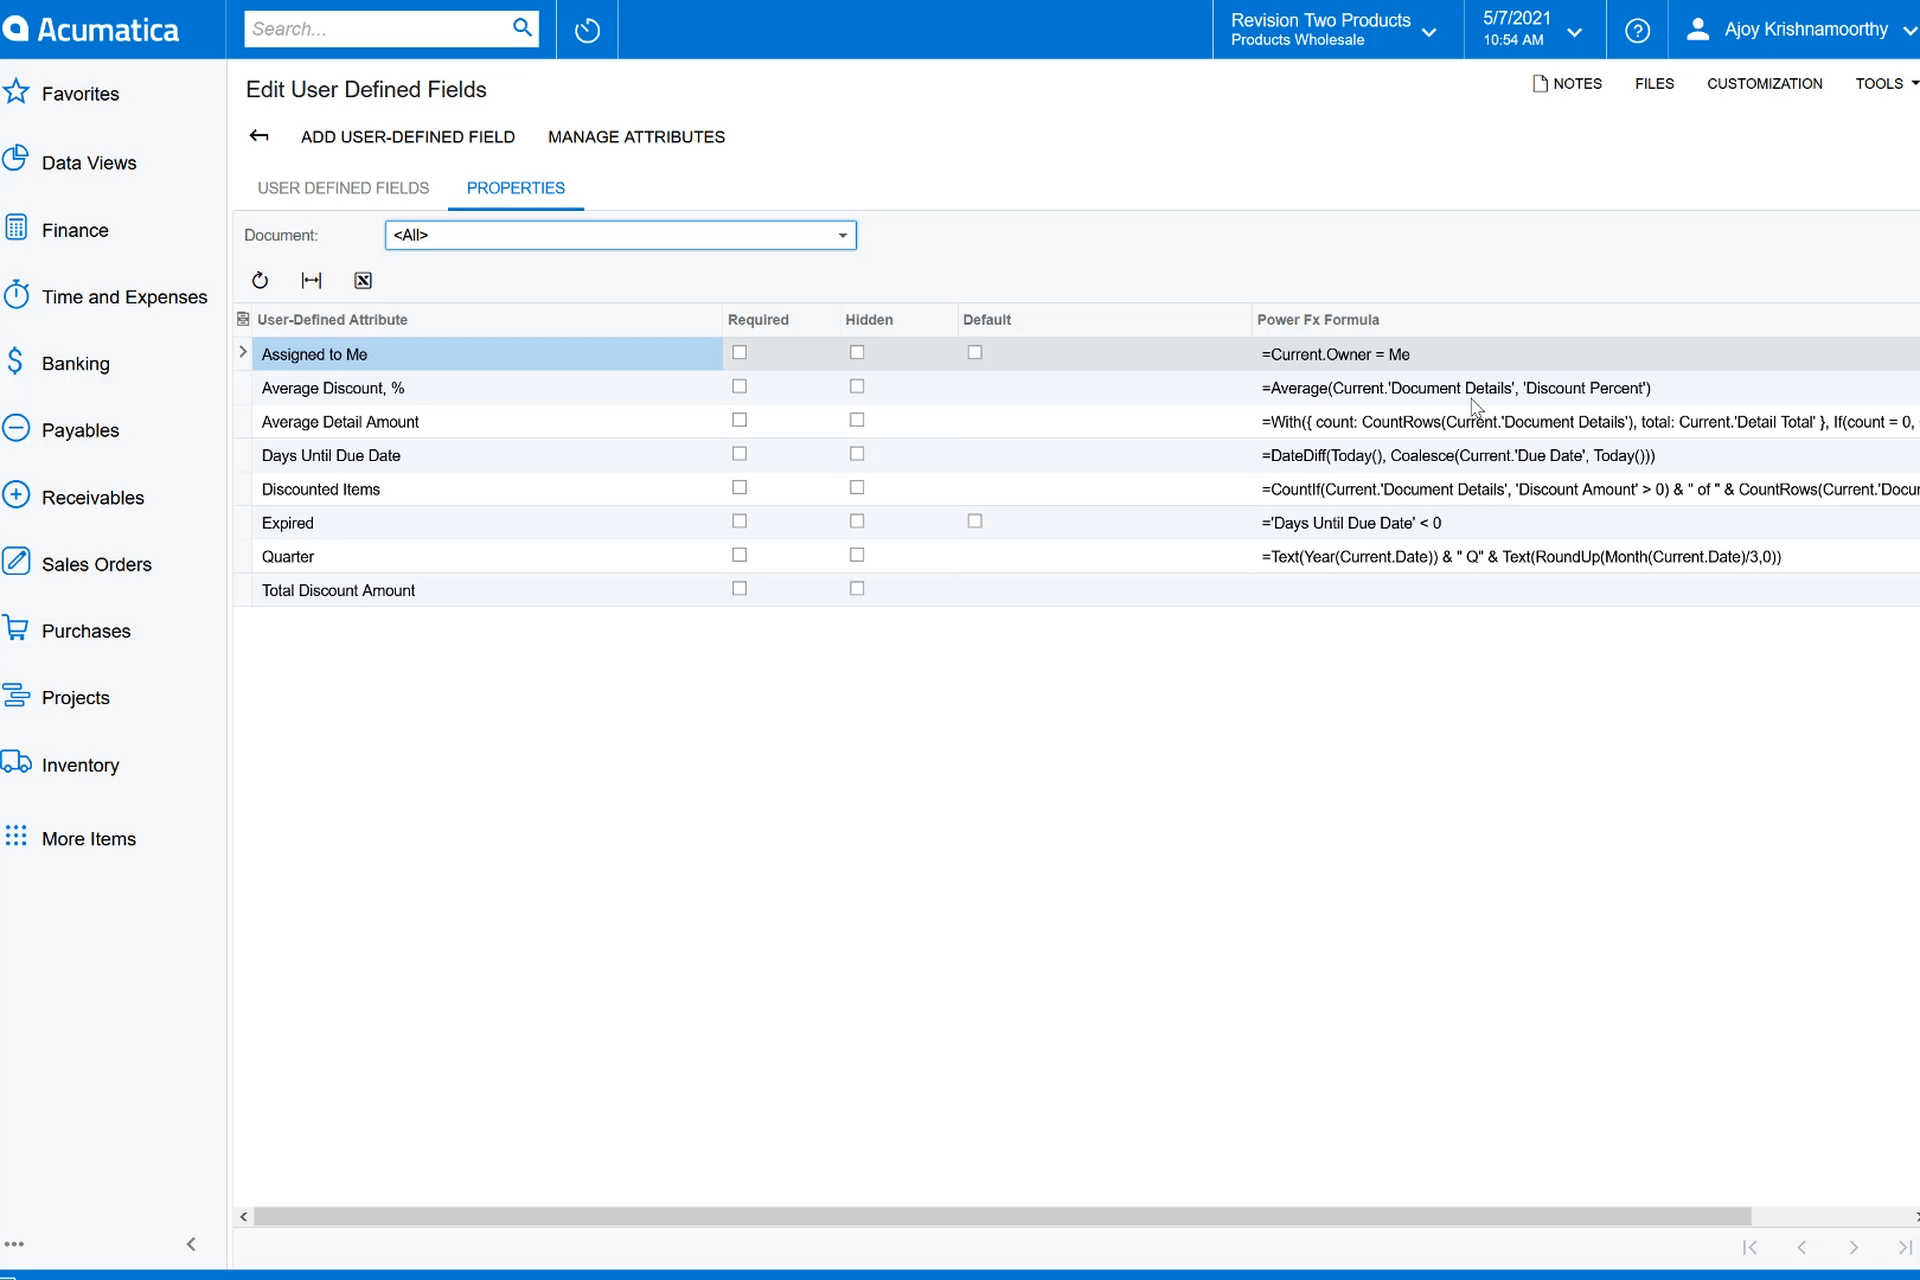Collapse the left navigation sidebar

click(191, 1244)
